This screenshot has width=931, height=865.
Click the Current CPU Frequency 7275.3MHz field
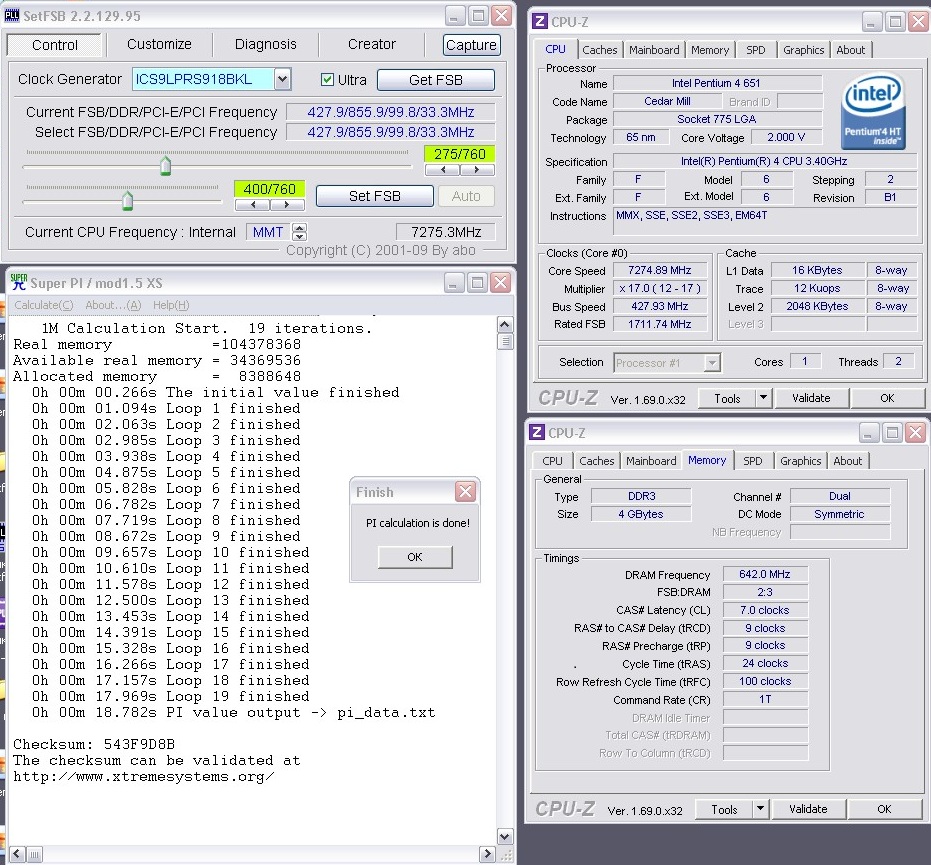tap(445, 232)
